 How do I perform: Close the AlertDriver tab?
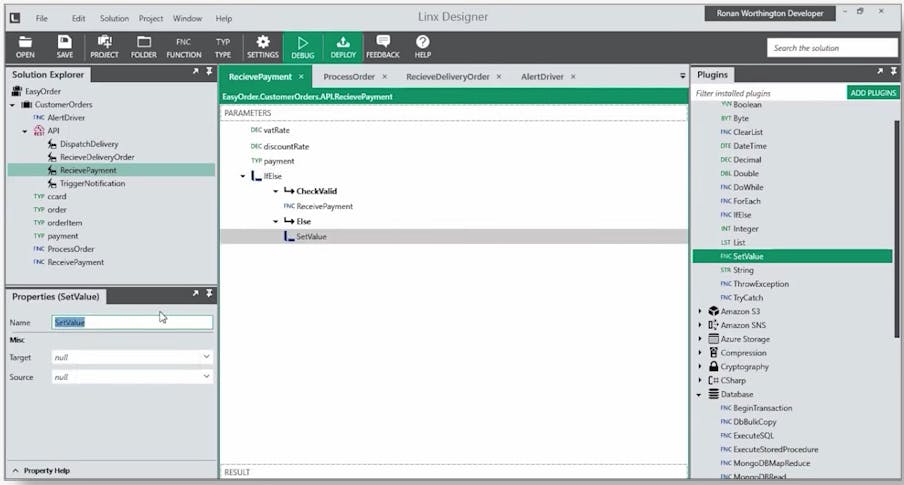coord(573,77)
